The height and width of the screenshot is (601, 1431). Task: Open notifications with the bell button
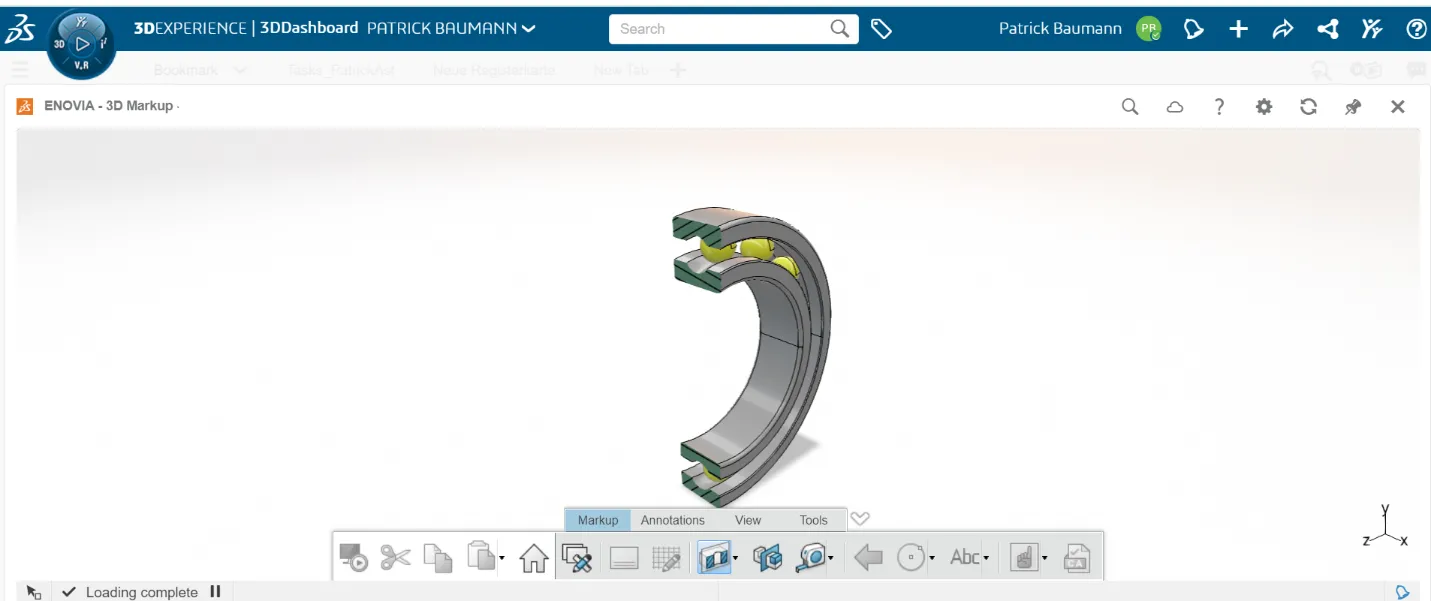(x=1193, y=28)
